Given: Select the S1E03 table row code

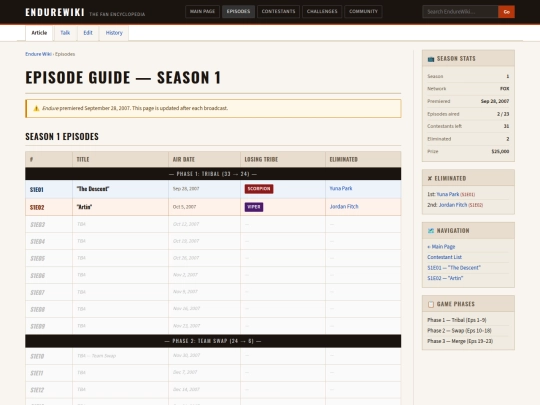Looking at the screenshot, I should coord(38,225).
